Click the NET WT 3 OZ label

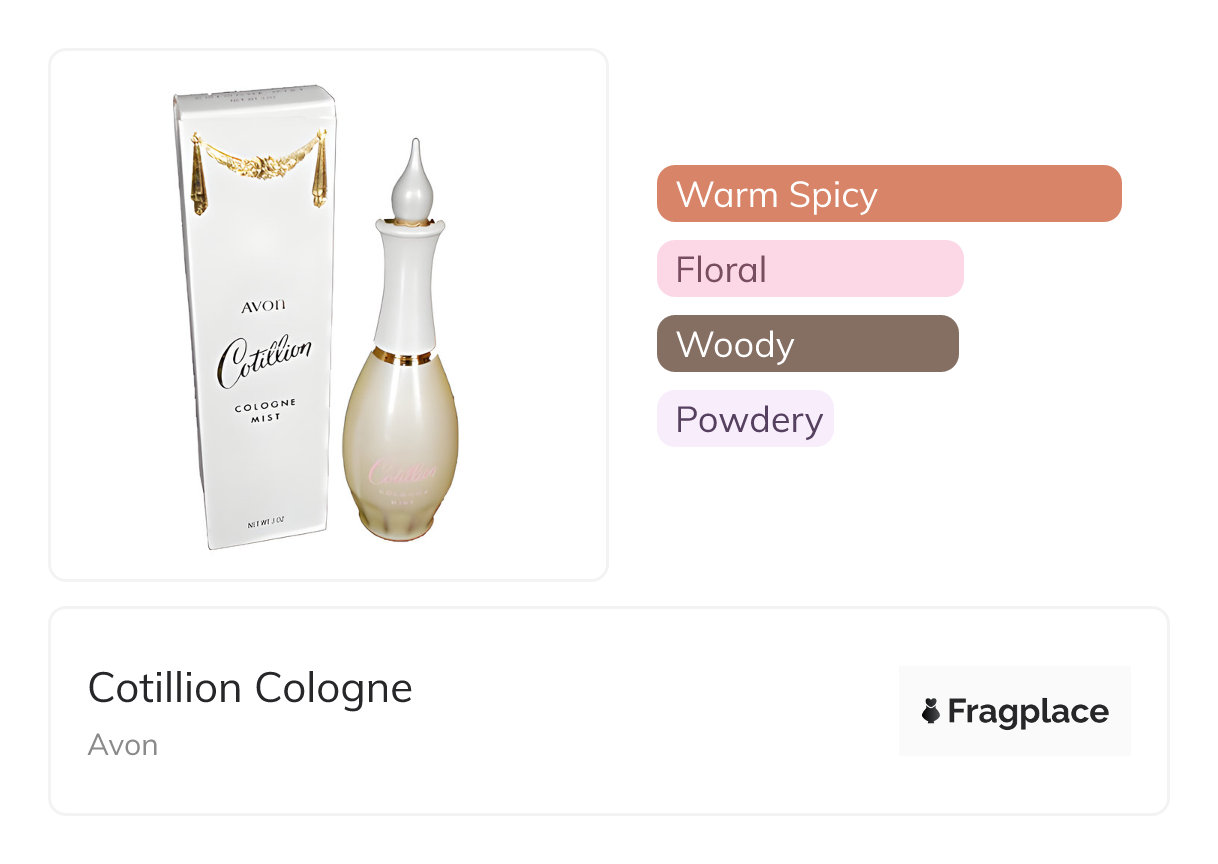(266, 523)
